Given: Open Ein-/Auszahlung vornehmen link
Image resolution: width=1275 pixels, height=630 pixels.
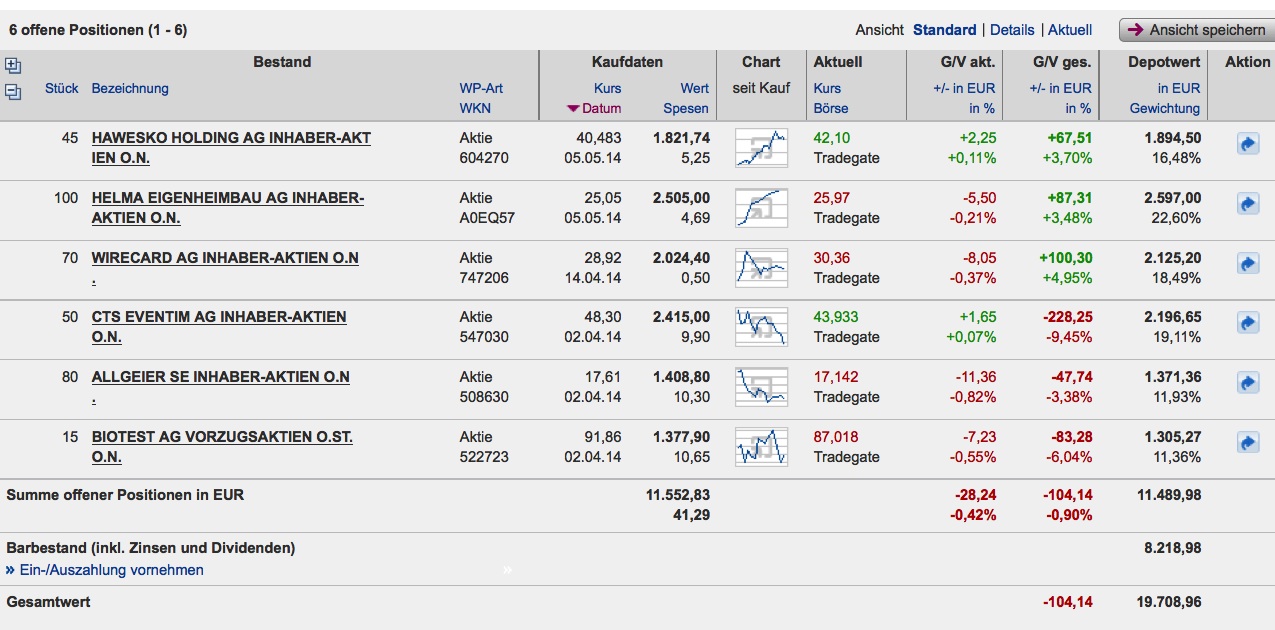Looking at the screenshot, I should (x=111, y=570).
